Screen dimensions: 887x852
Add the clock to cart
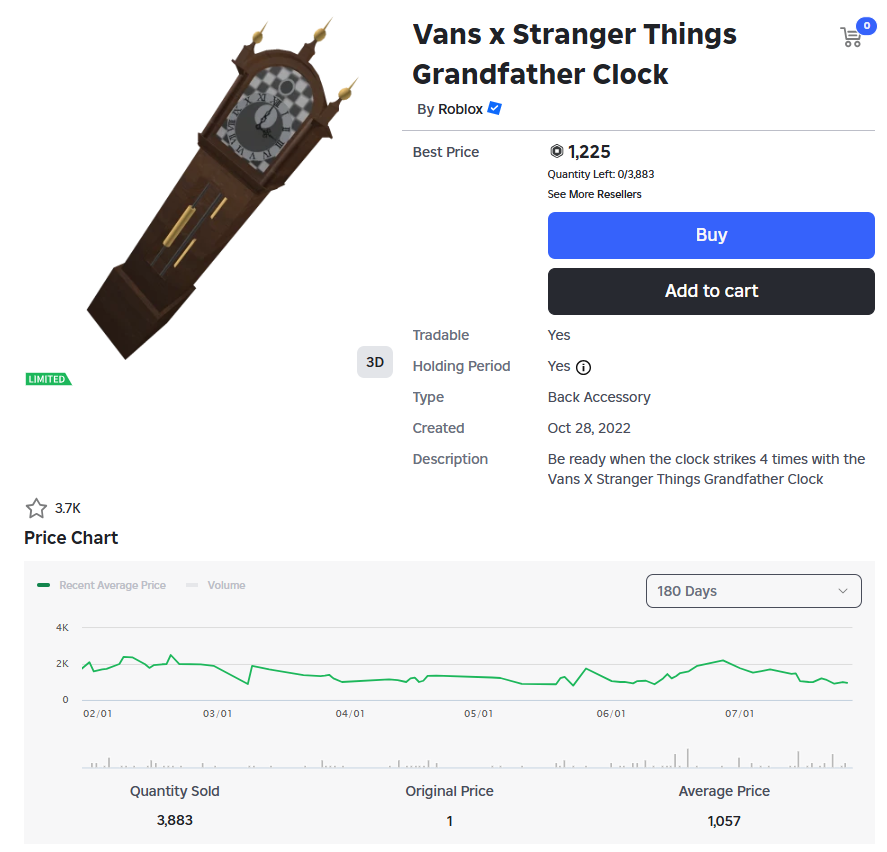coord(711,291)
